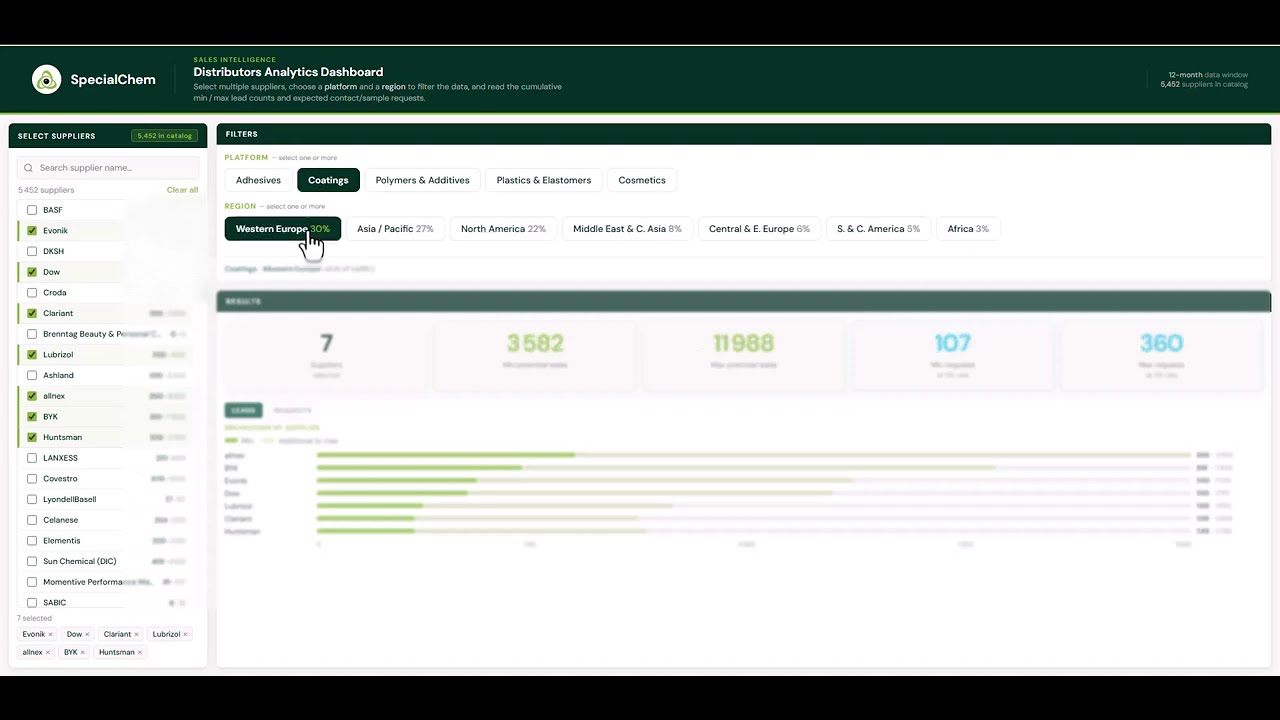Remove the allnex chip with its x

(47, 653)
